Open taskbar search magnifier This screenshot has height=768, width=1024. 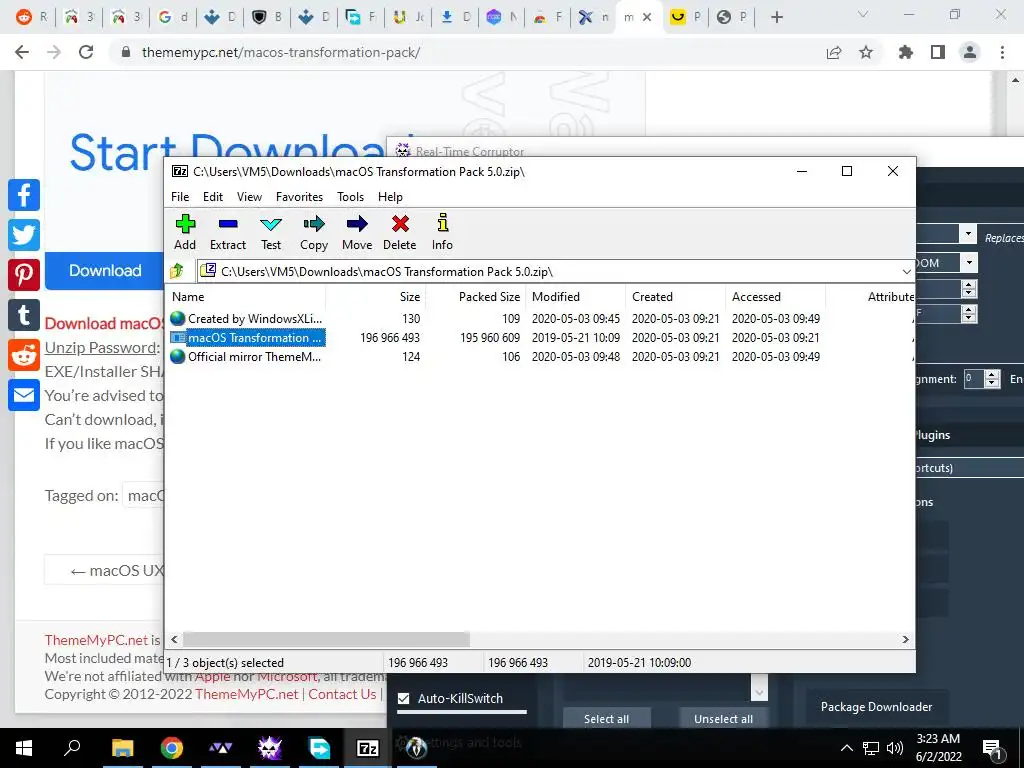[72, 748]
